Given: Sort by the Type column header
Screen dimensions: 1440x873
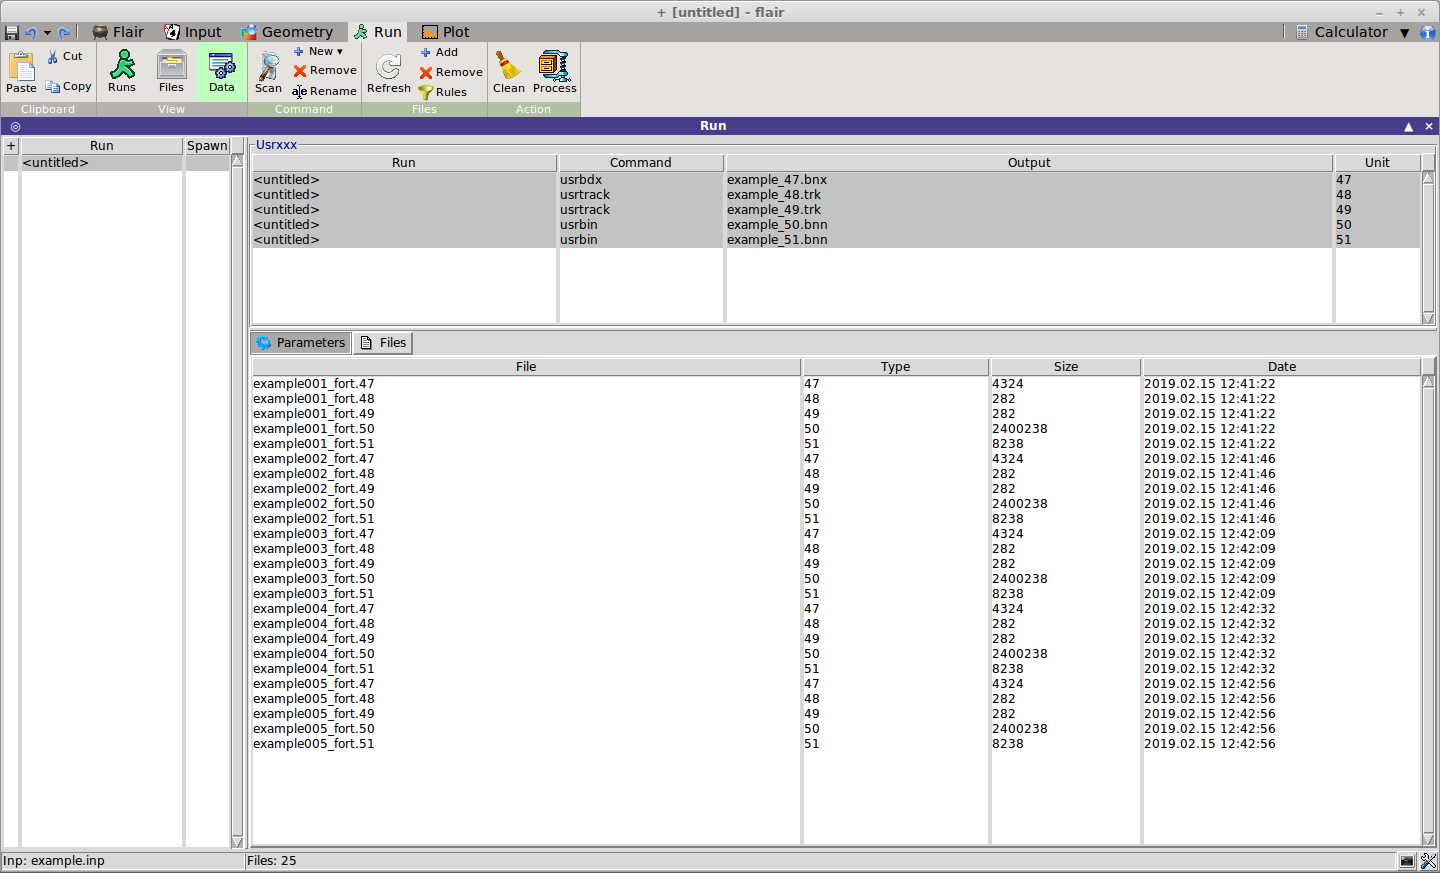Looking at the screenshot, I should click(896, 367).
